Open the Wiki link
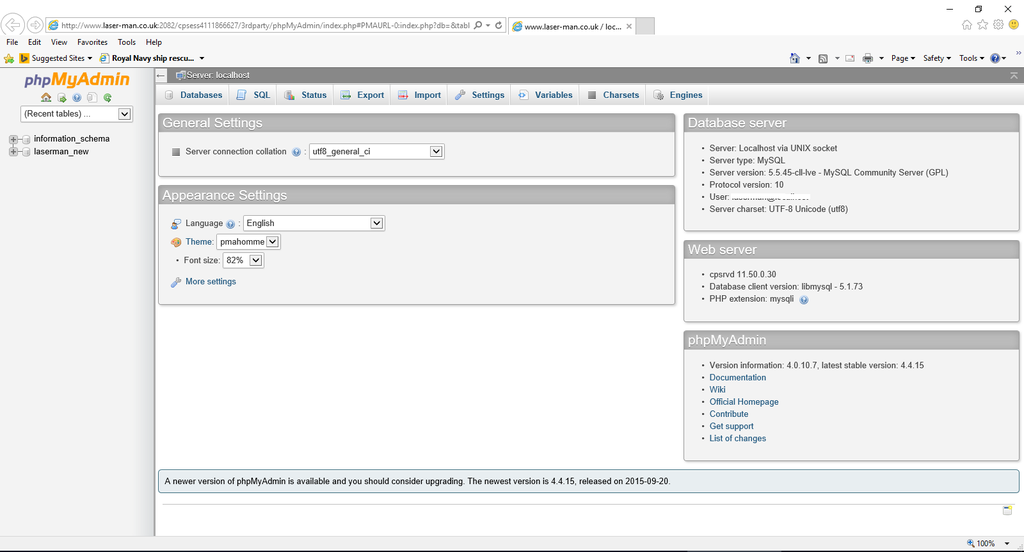This screenshot has height=552, width=1024. pyautogui.click(x=717, y=389)
